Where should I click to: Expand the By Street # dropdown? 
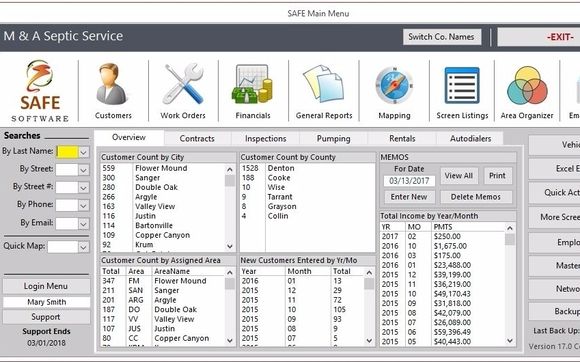pyautogui.click(x=84, y=187)
